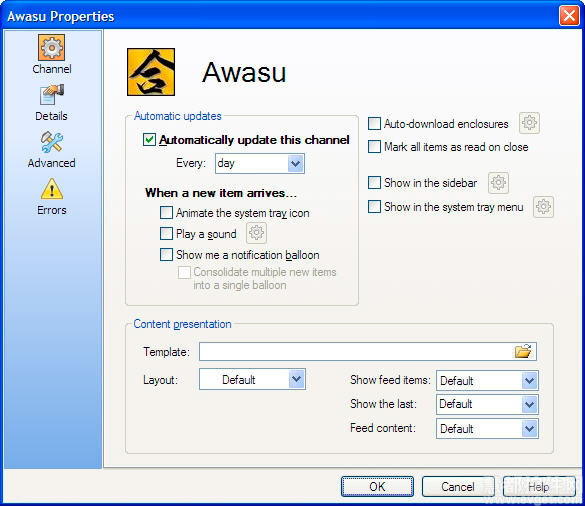Open the Show the last dropdown
The width and height of the screenshot is (585, 506).
tap(487, 404)
